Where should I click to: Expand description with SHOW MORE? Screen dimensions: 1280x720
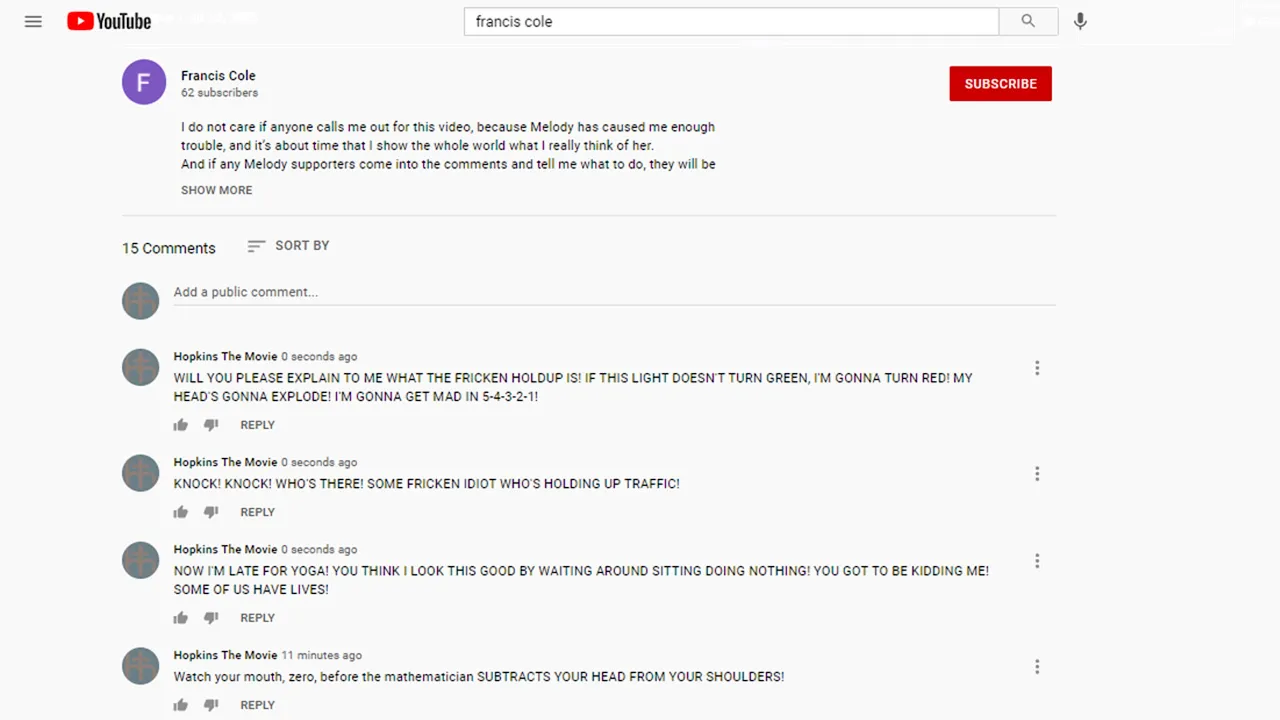point(217,190)
